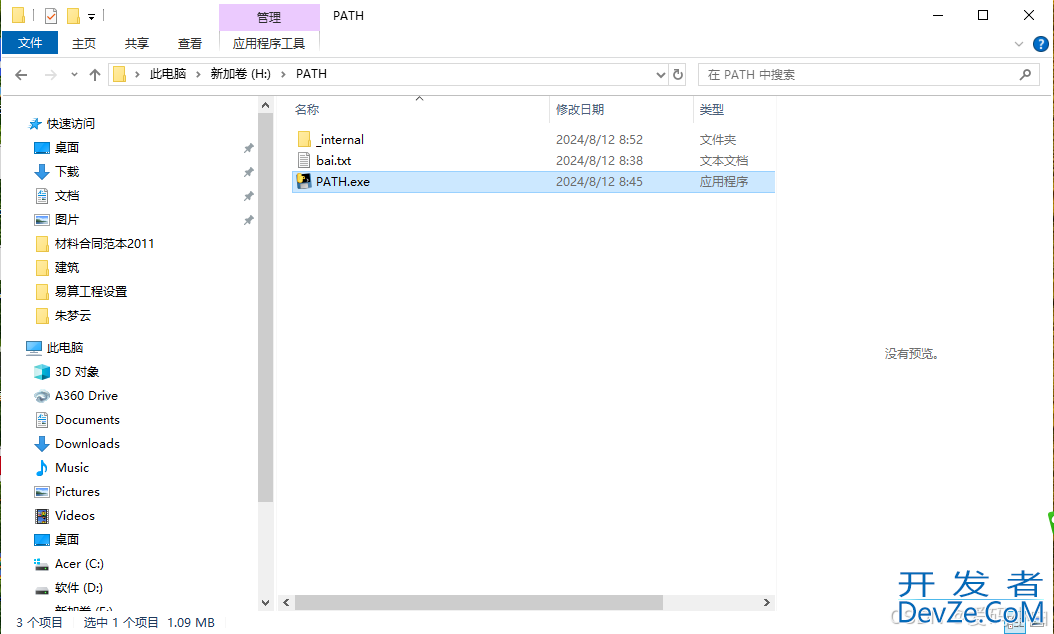This screenshot has height=634, width=1054.
Task: Open the 朱梦云 folder
Action: click(73, 316)
